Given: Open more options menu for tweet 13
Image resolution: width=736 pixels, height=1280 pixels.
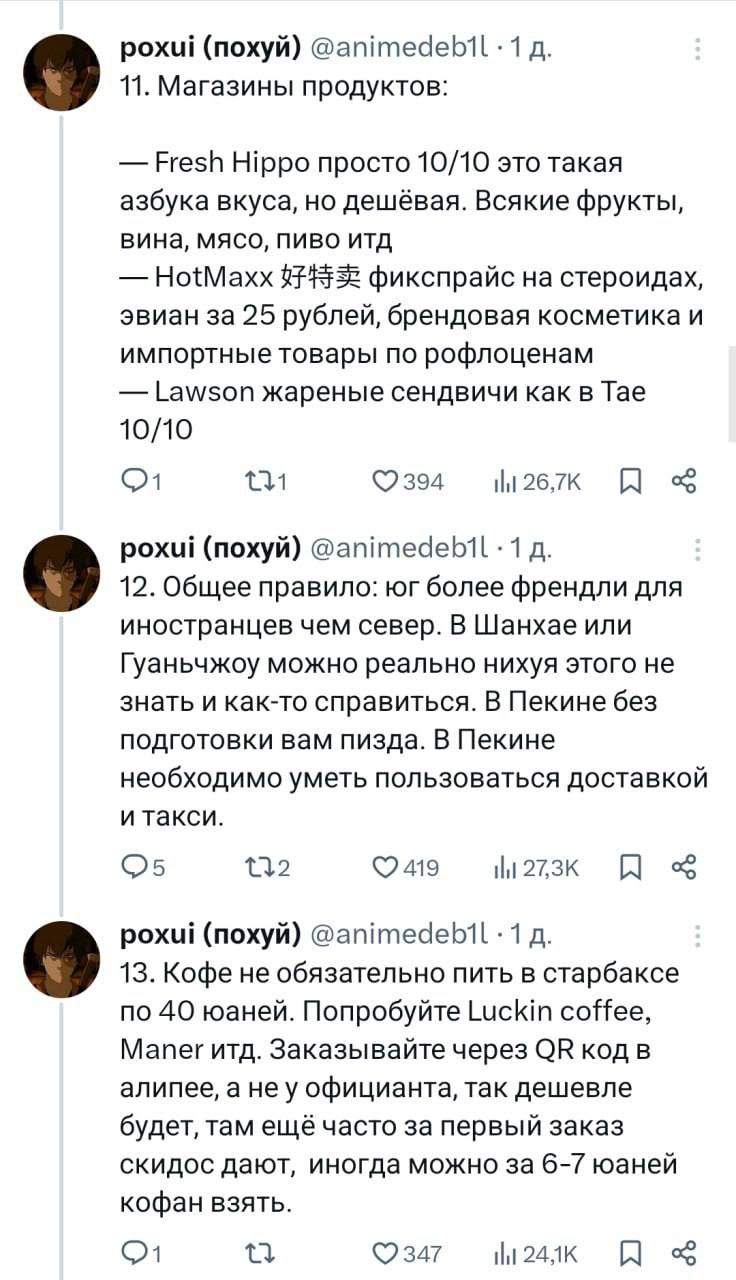Looking at the screenshot, I should [x=697, y=935].
